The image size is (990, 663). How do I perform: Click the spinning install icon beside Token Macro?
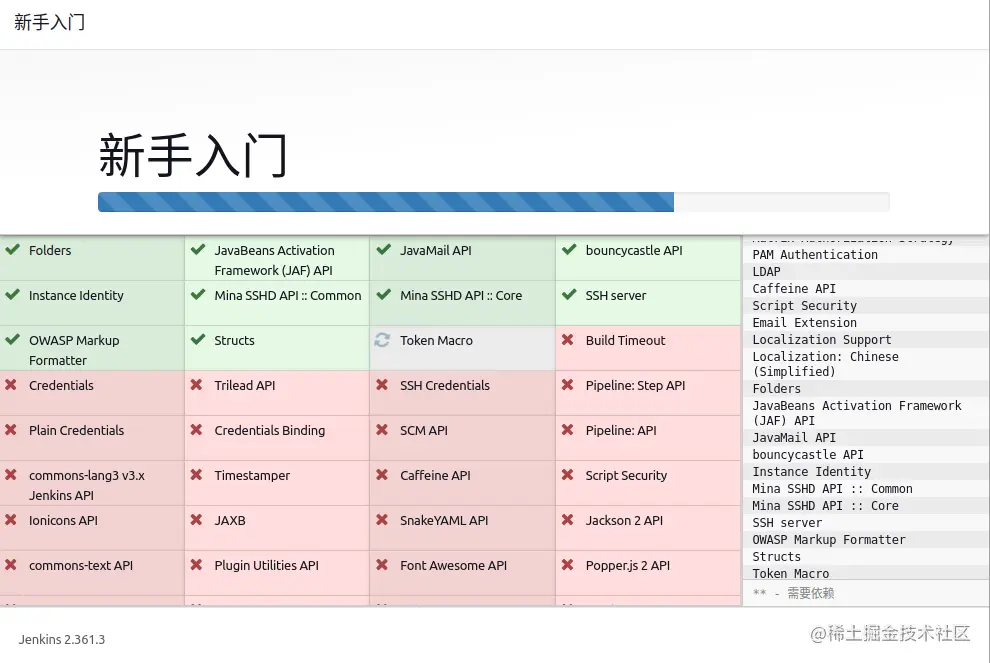pos(382,340)
